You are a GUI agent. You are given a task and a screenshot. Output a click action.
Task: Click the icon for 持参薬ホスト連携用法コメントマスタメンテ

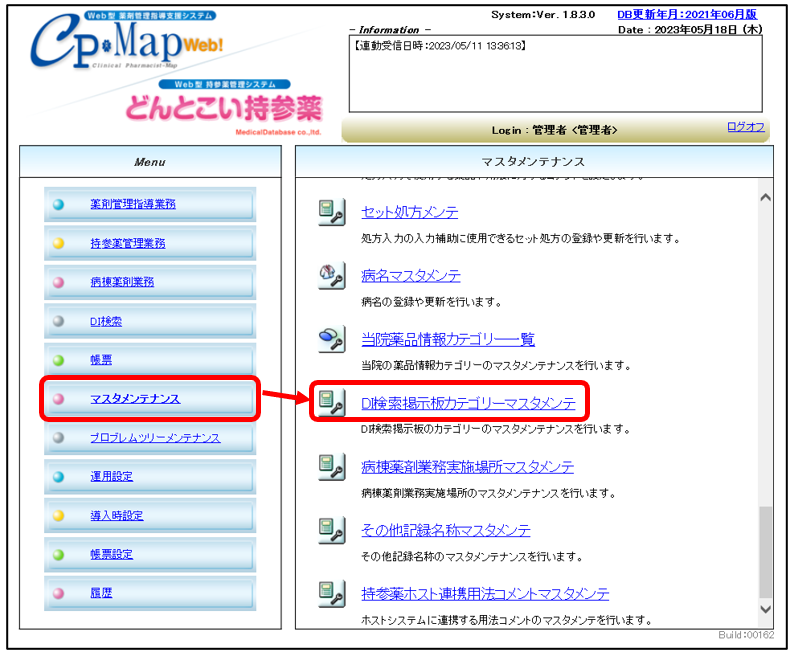(x=331, y=593)
